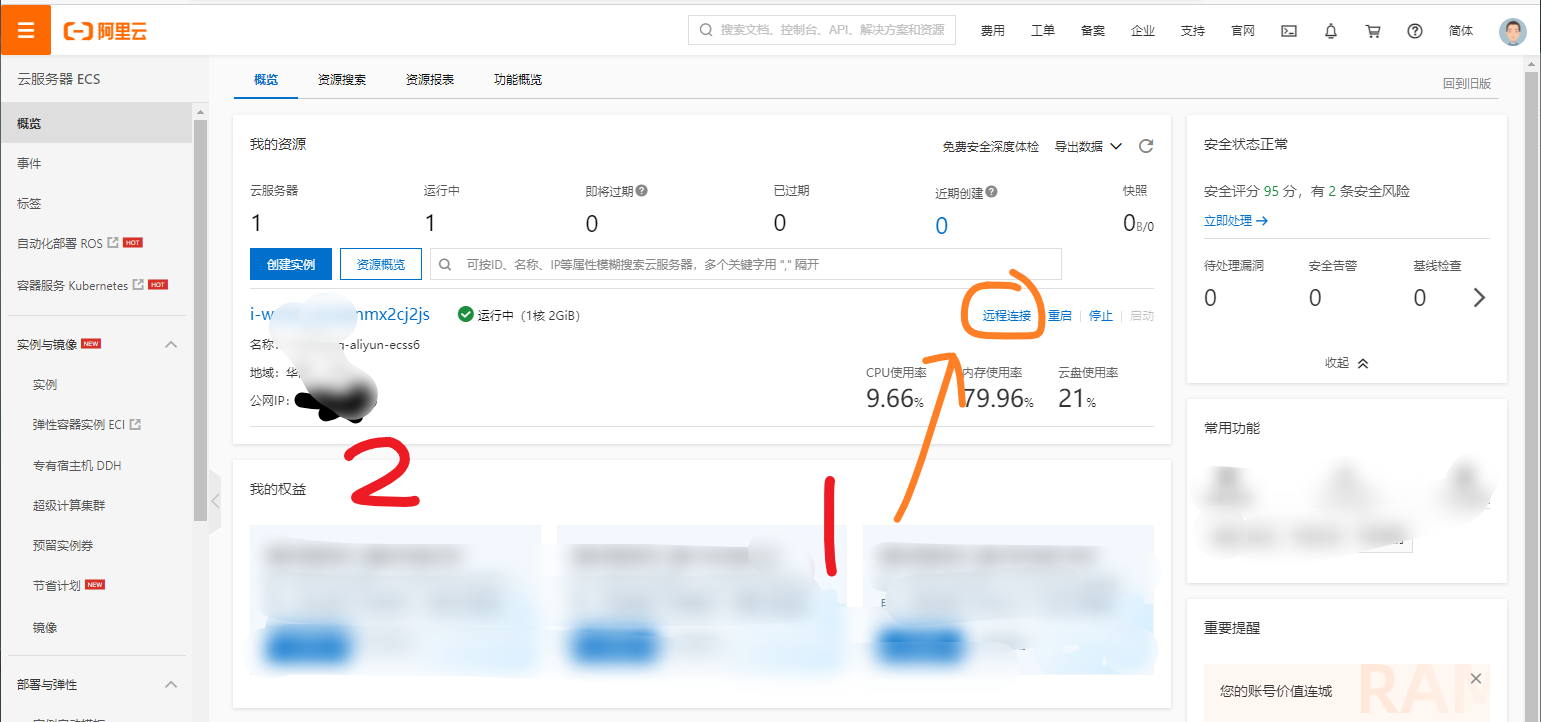Switch to the 资源搜索 tab
The image size is (1541, 722).
click(x=344, y=78)
